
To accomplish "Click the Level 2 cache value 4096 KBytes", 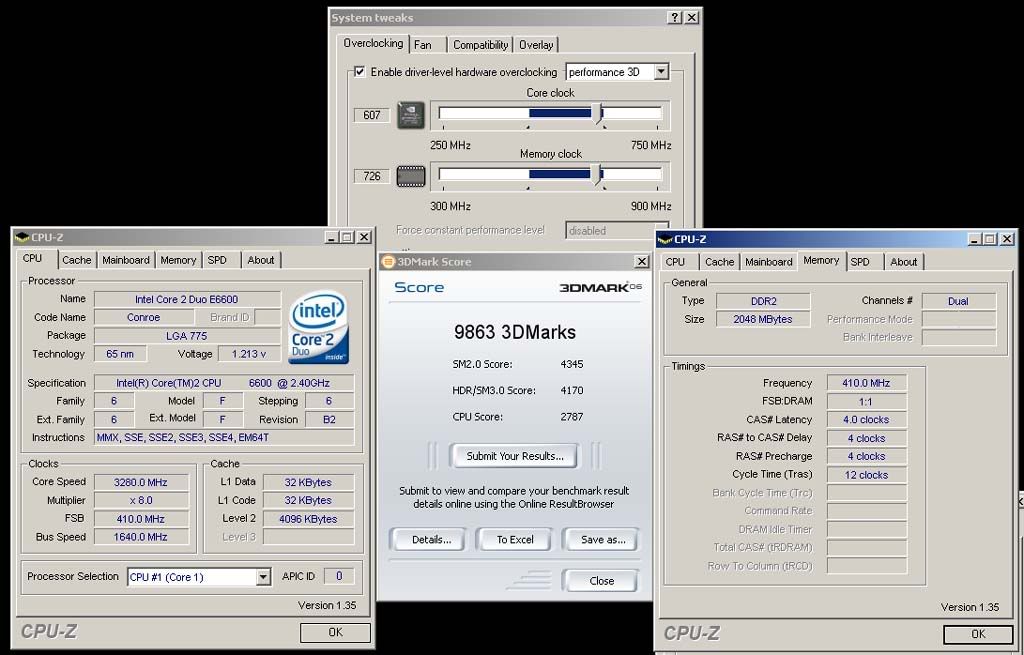I will click(308, 519).
